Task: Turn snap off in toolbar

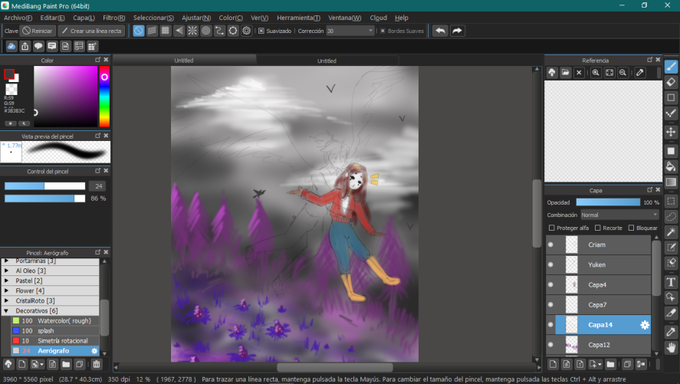Action: coord(138,31)
